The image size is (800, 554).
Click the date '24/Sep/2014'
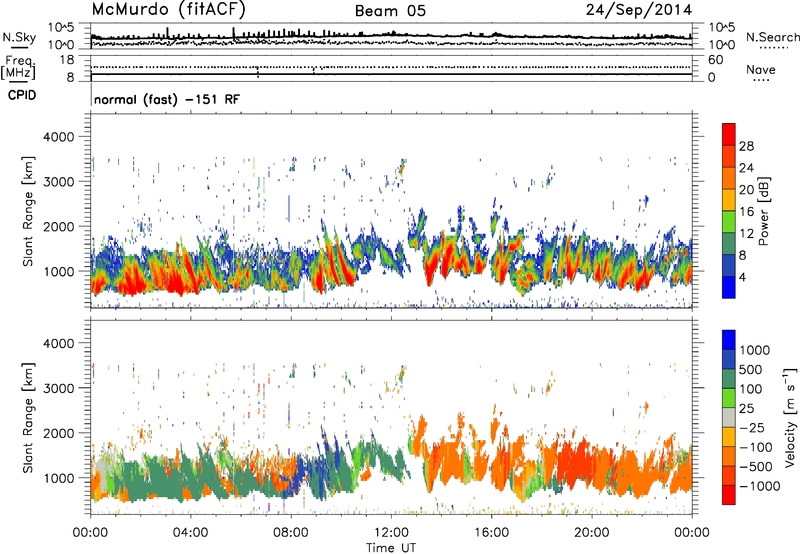click(639, 10)
